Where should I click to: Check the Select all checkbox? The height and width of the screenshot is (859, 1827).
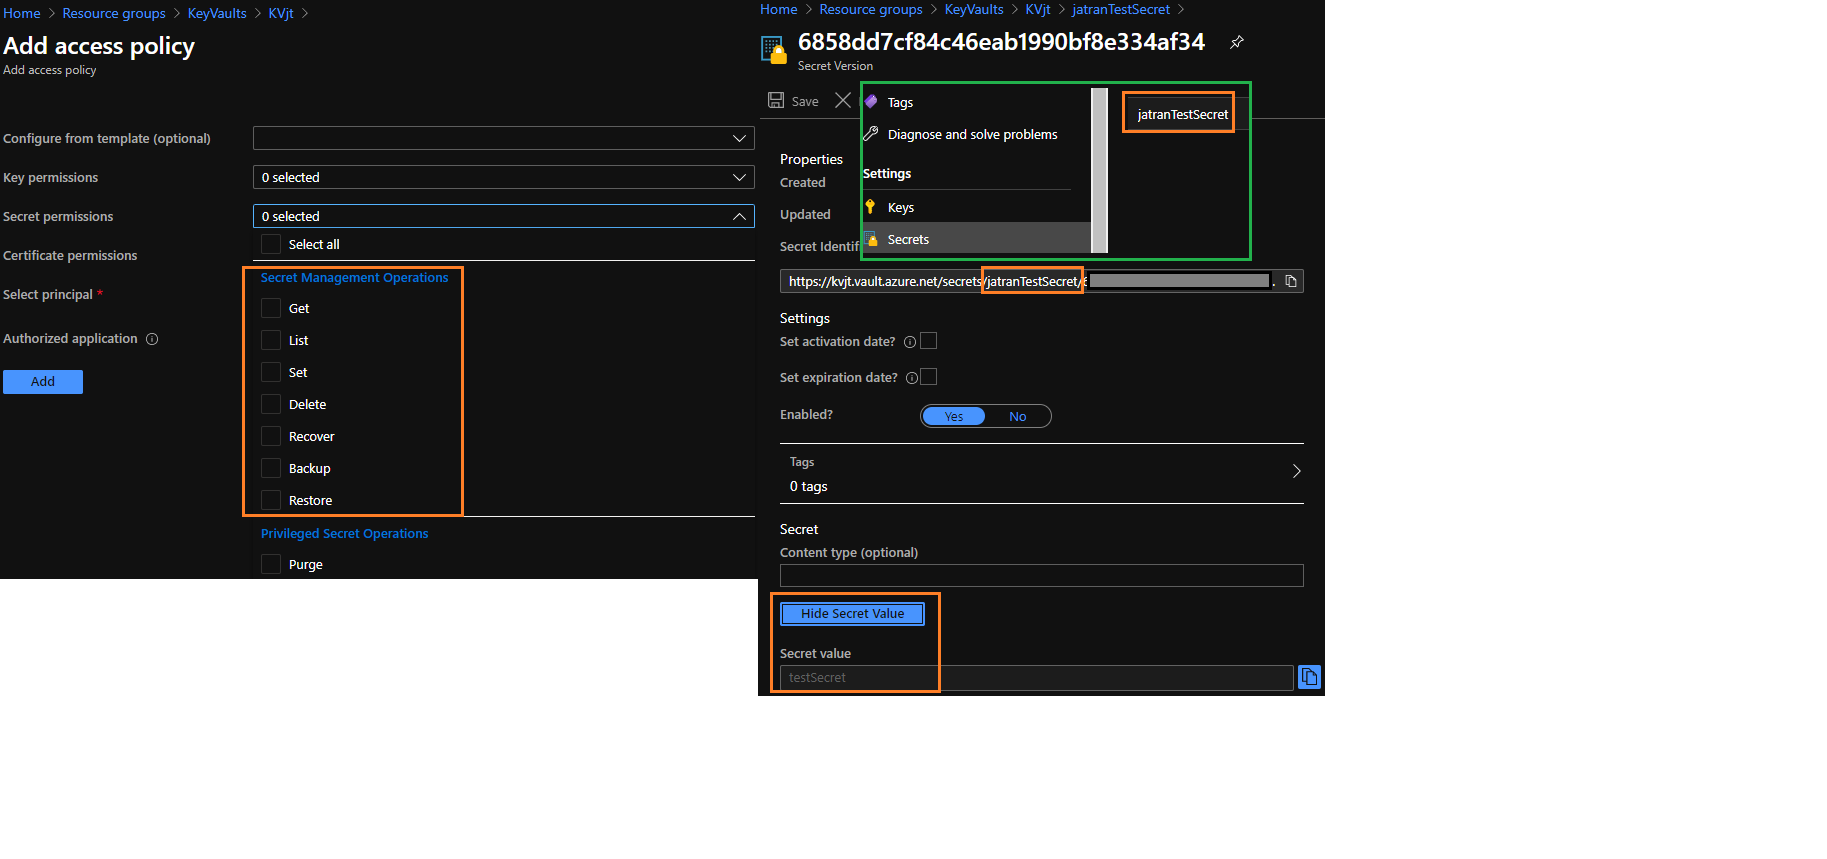271,244
